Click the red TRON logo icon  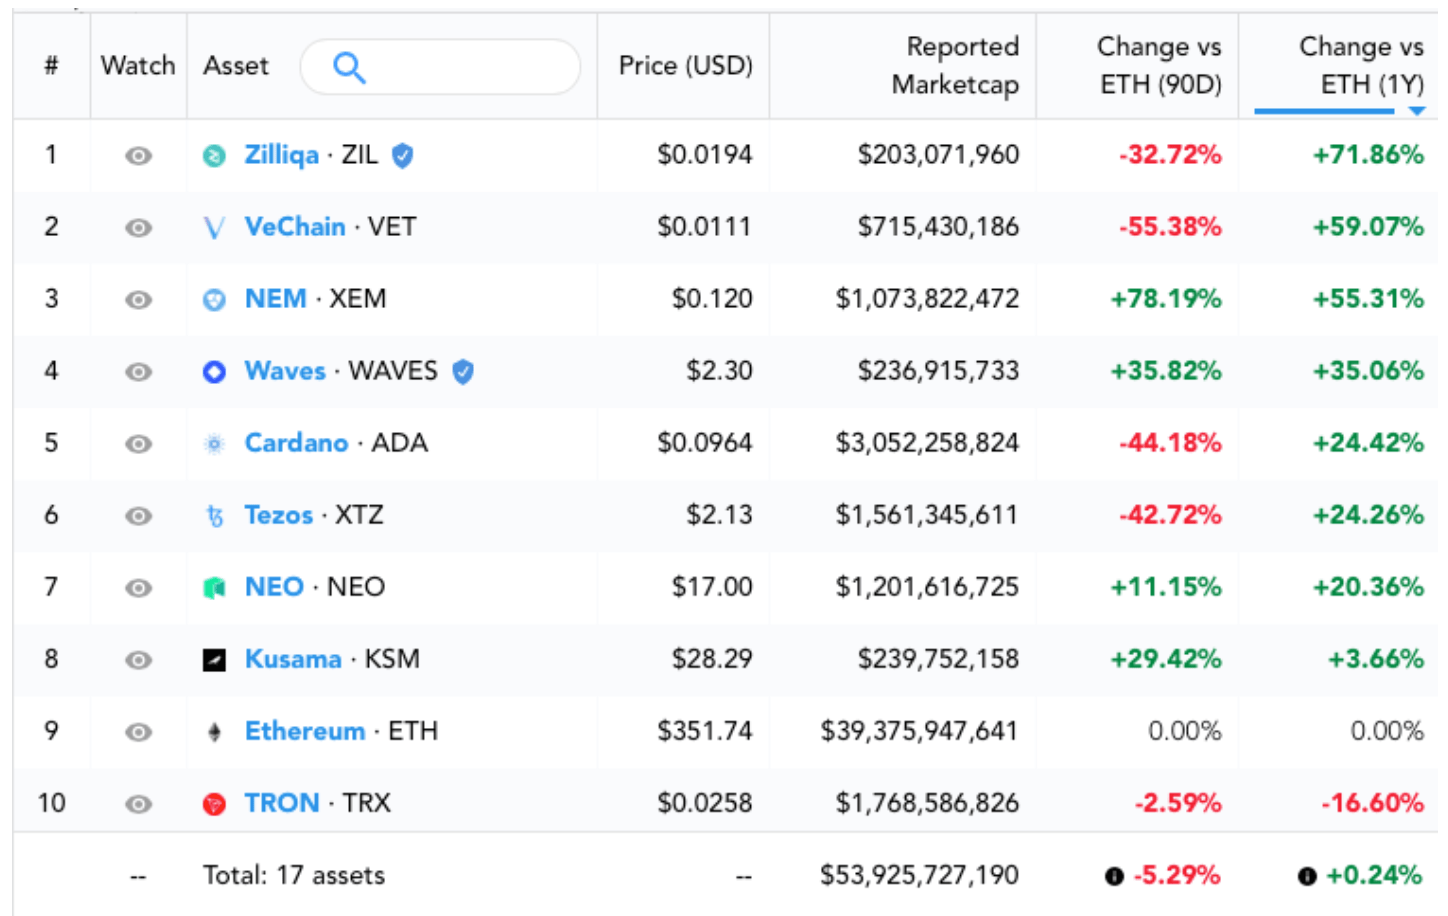[214, 804]
